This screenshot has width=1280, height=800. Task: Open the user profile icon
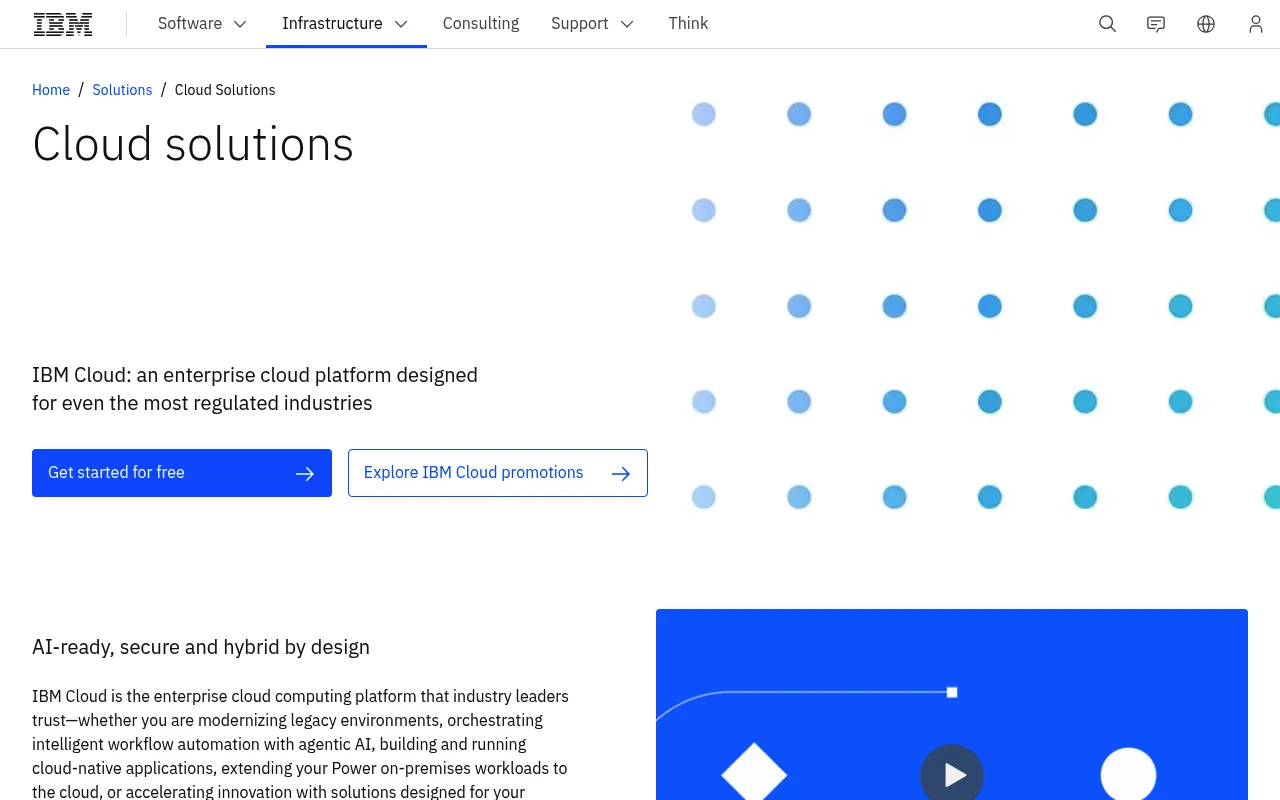tap(1256, 24)
